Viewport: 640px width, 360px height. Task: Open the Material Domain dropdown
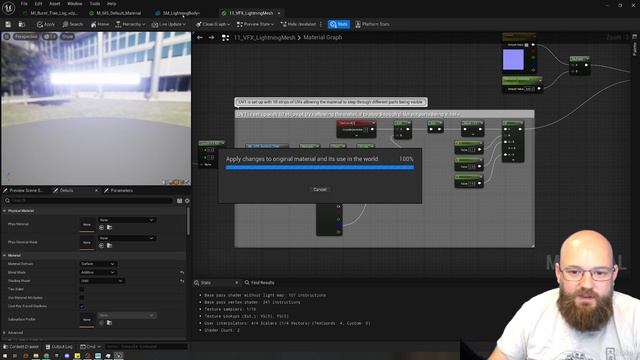click(98, 264)
